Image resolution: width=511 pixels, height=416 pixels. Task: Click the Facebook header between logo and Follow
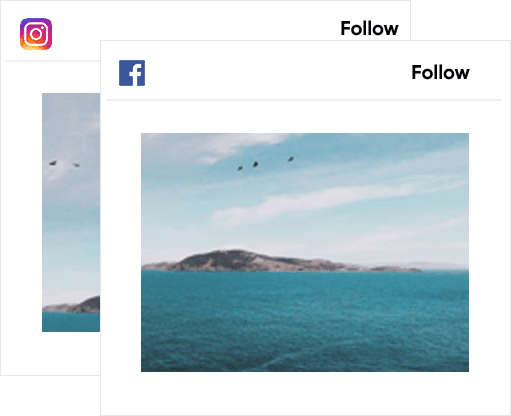click(x=278, y=73)
